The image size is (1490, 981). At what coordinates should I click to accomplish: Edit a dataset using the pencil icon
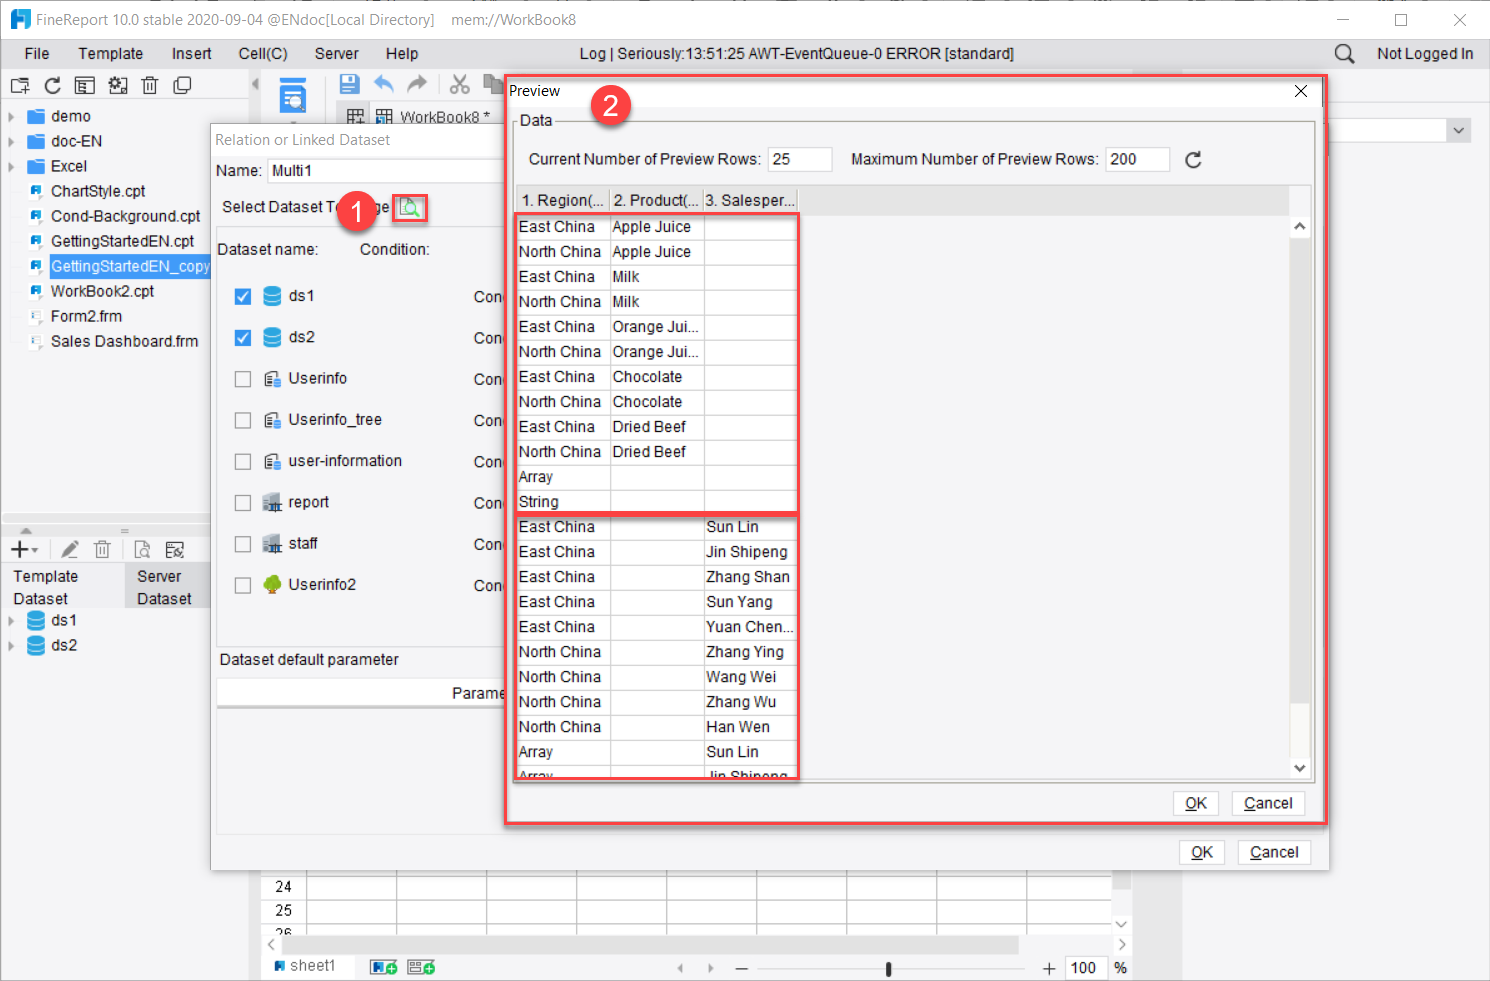69,549
